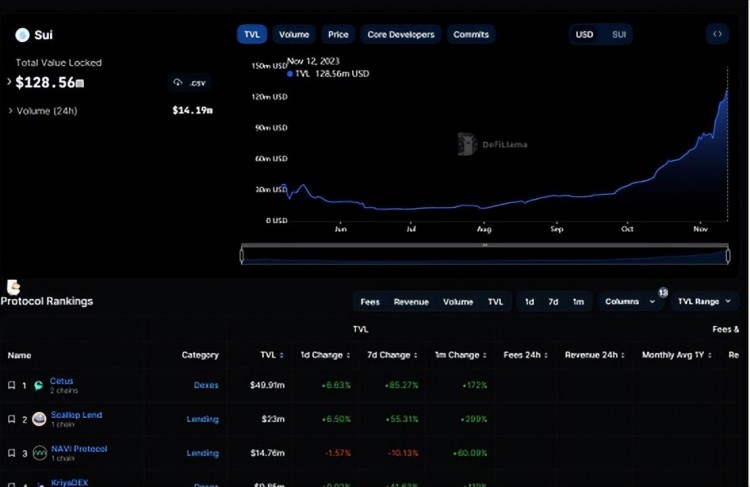The width and height of the screenshot is (750, 487).
Task: Bookmark the NAVI Protocol row
Action: [11, 453]
